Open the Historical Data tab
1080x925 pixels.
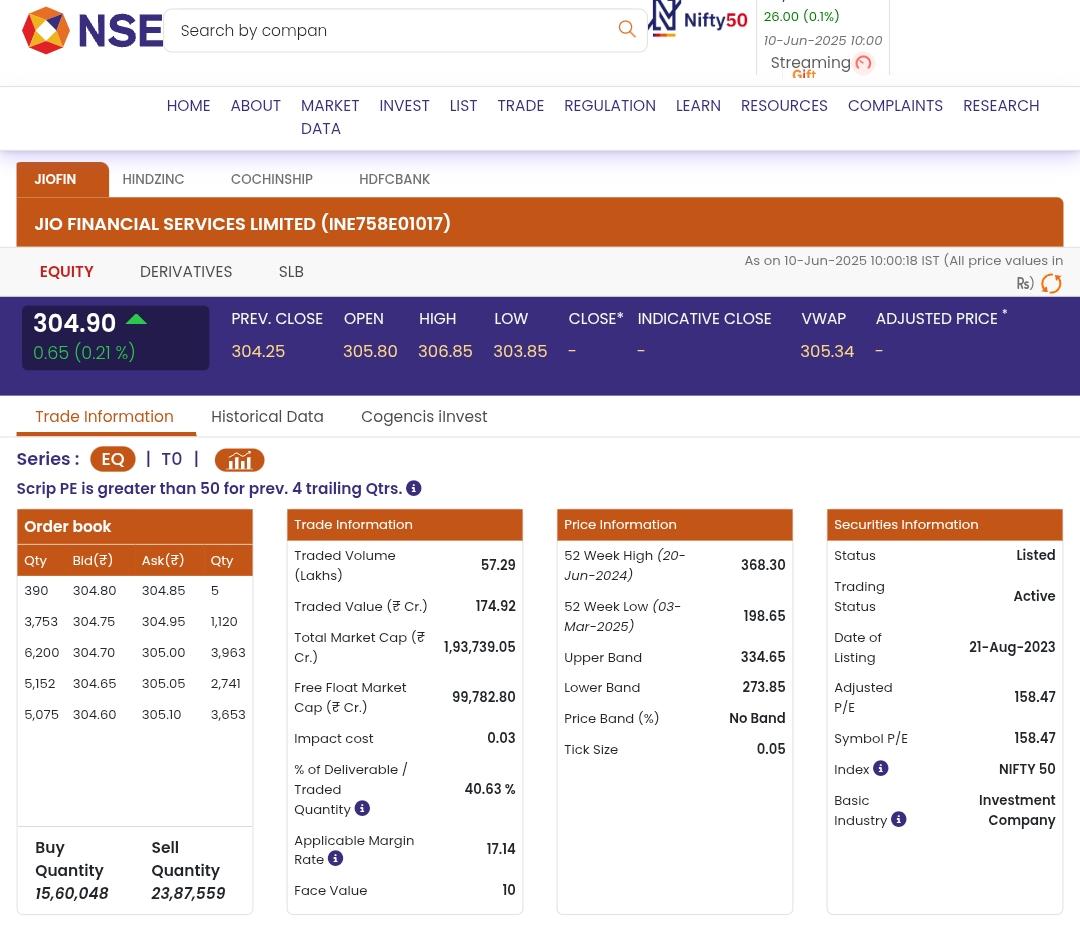[x=267, y=417]
